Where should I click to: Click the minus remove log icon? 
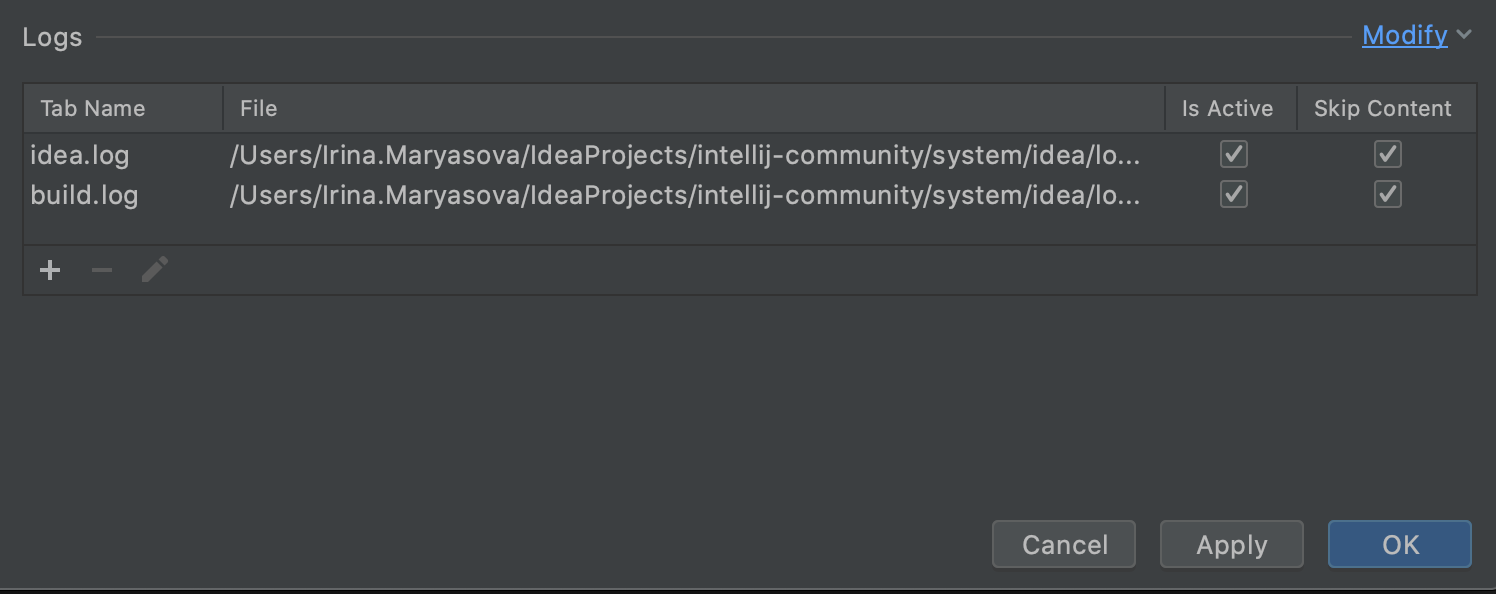[102, 270]
